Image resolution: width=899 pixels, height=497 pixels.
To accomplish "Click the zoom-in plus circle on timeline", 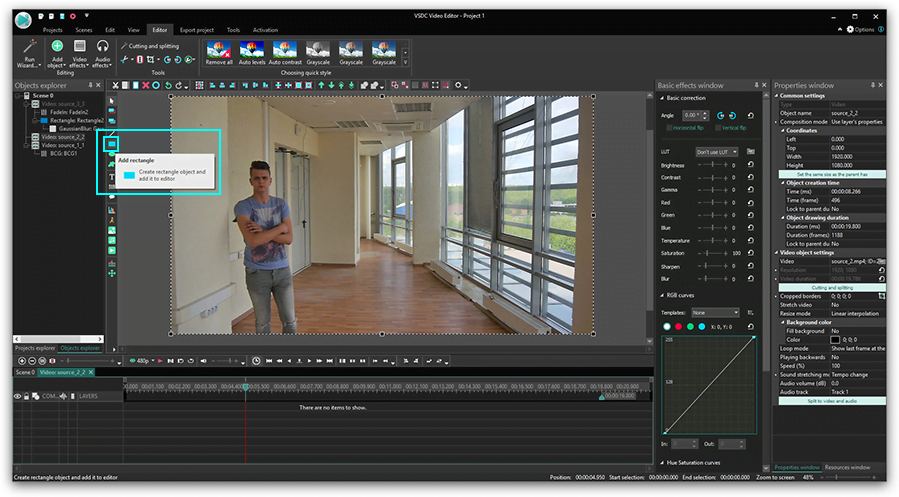I will click(22, 361).
